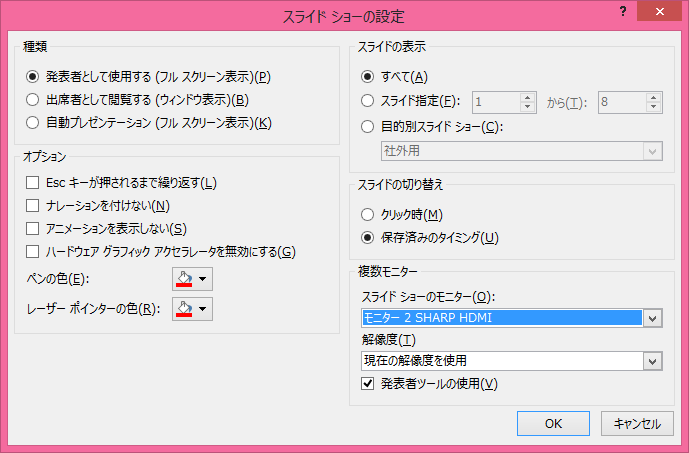The height and width of the screenshot is (453, 689).
Task: Choose click-based slide advance option
Action: click(367, 215)
